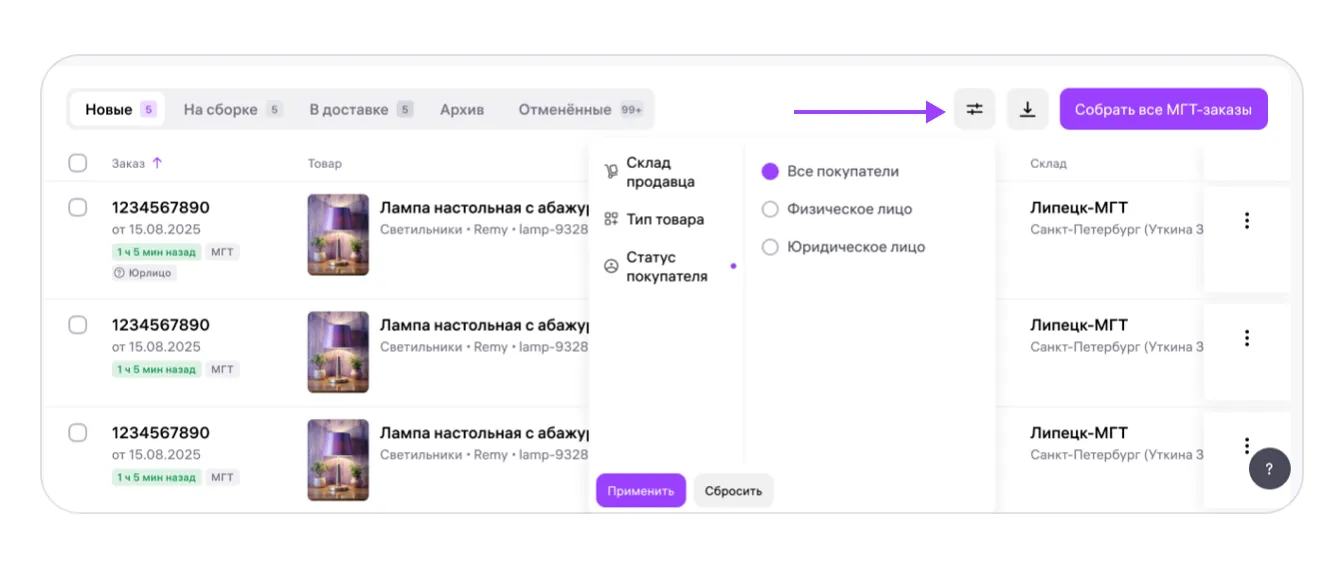The height and width of the screenshot is (568, 1344).
Task: Click the sort arrow next to Заказ
Action: click(157, 163)
